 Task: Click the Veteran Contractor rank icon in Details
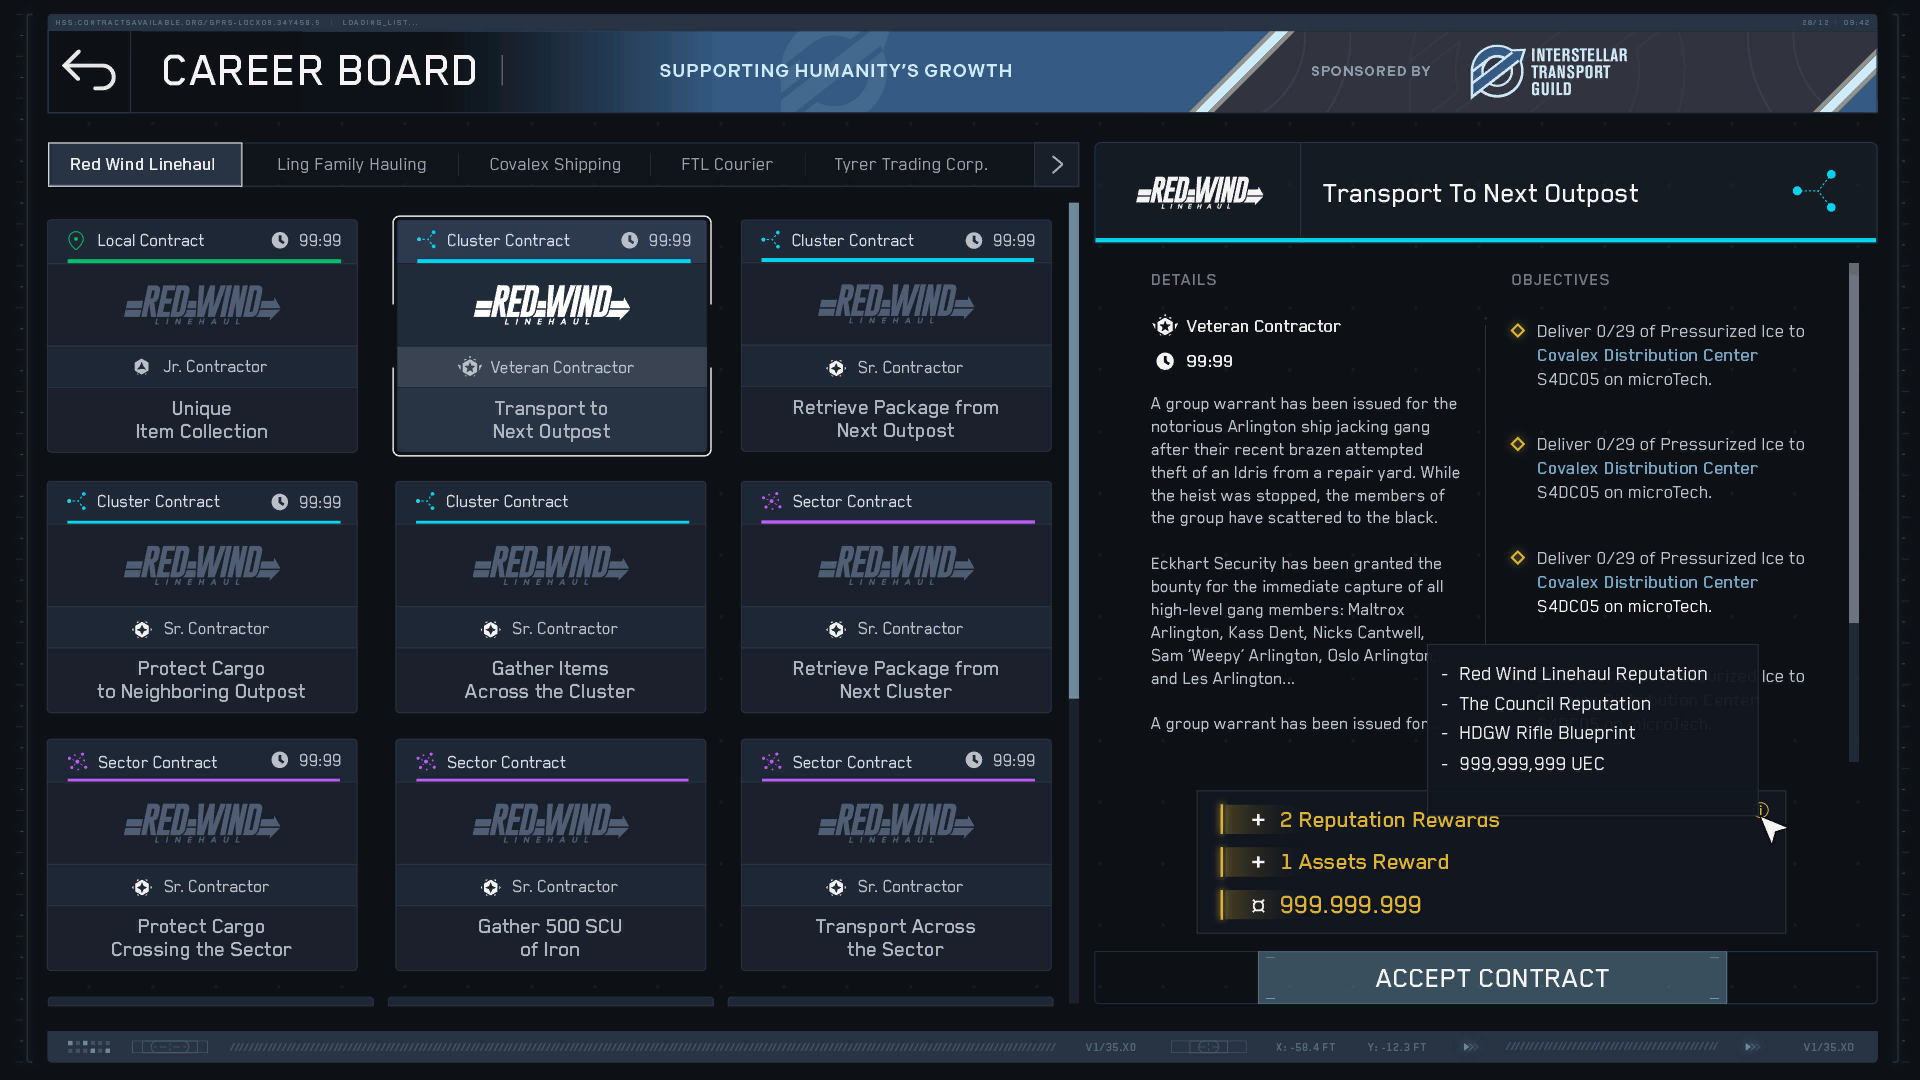[1165, 326]
